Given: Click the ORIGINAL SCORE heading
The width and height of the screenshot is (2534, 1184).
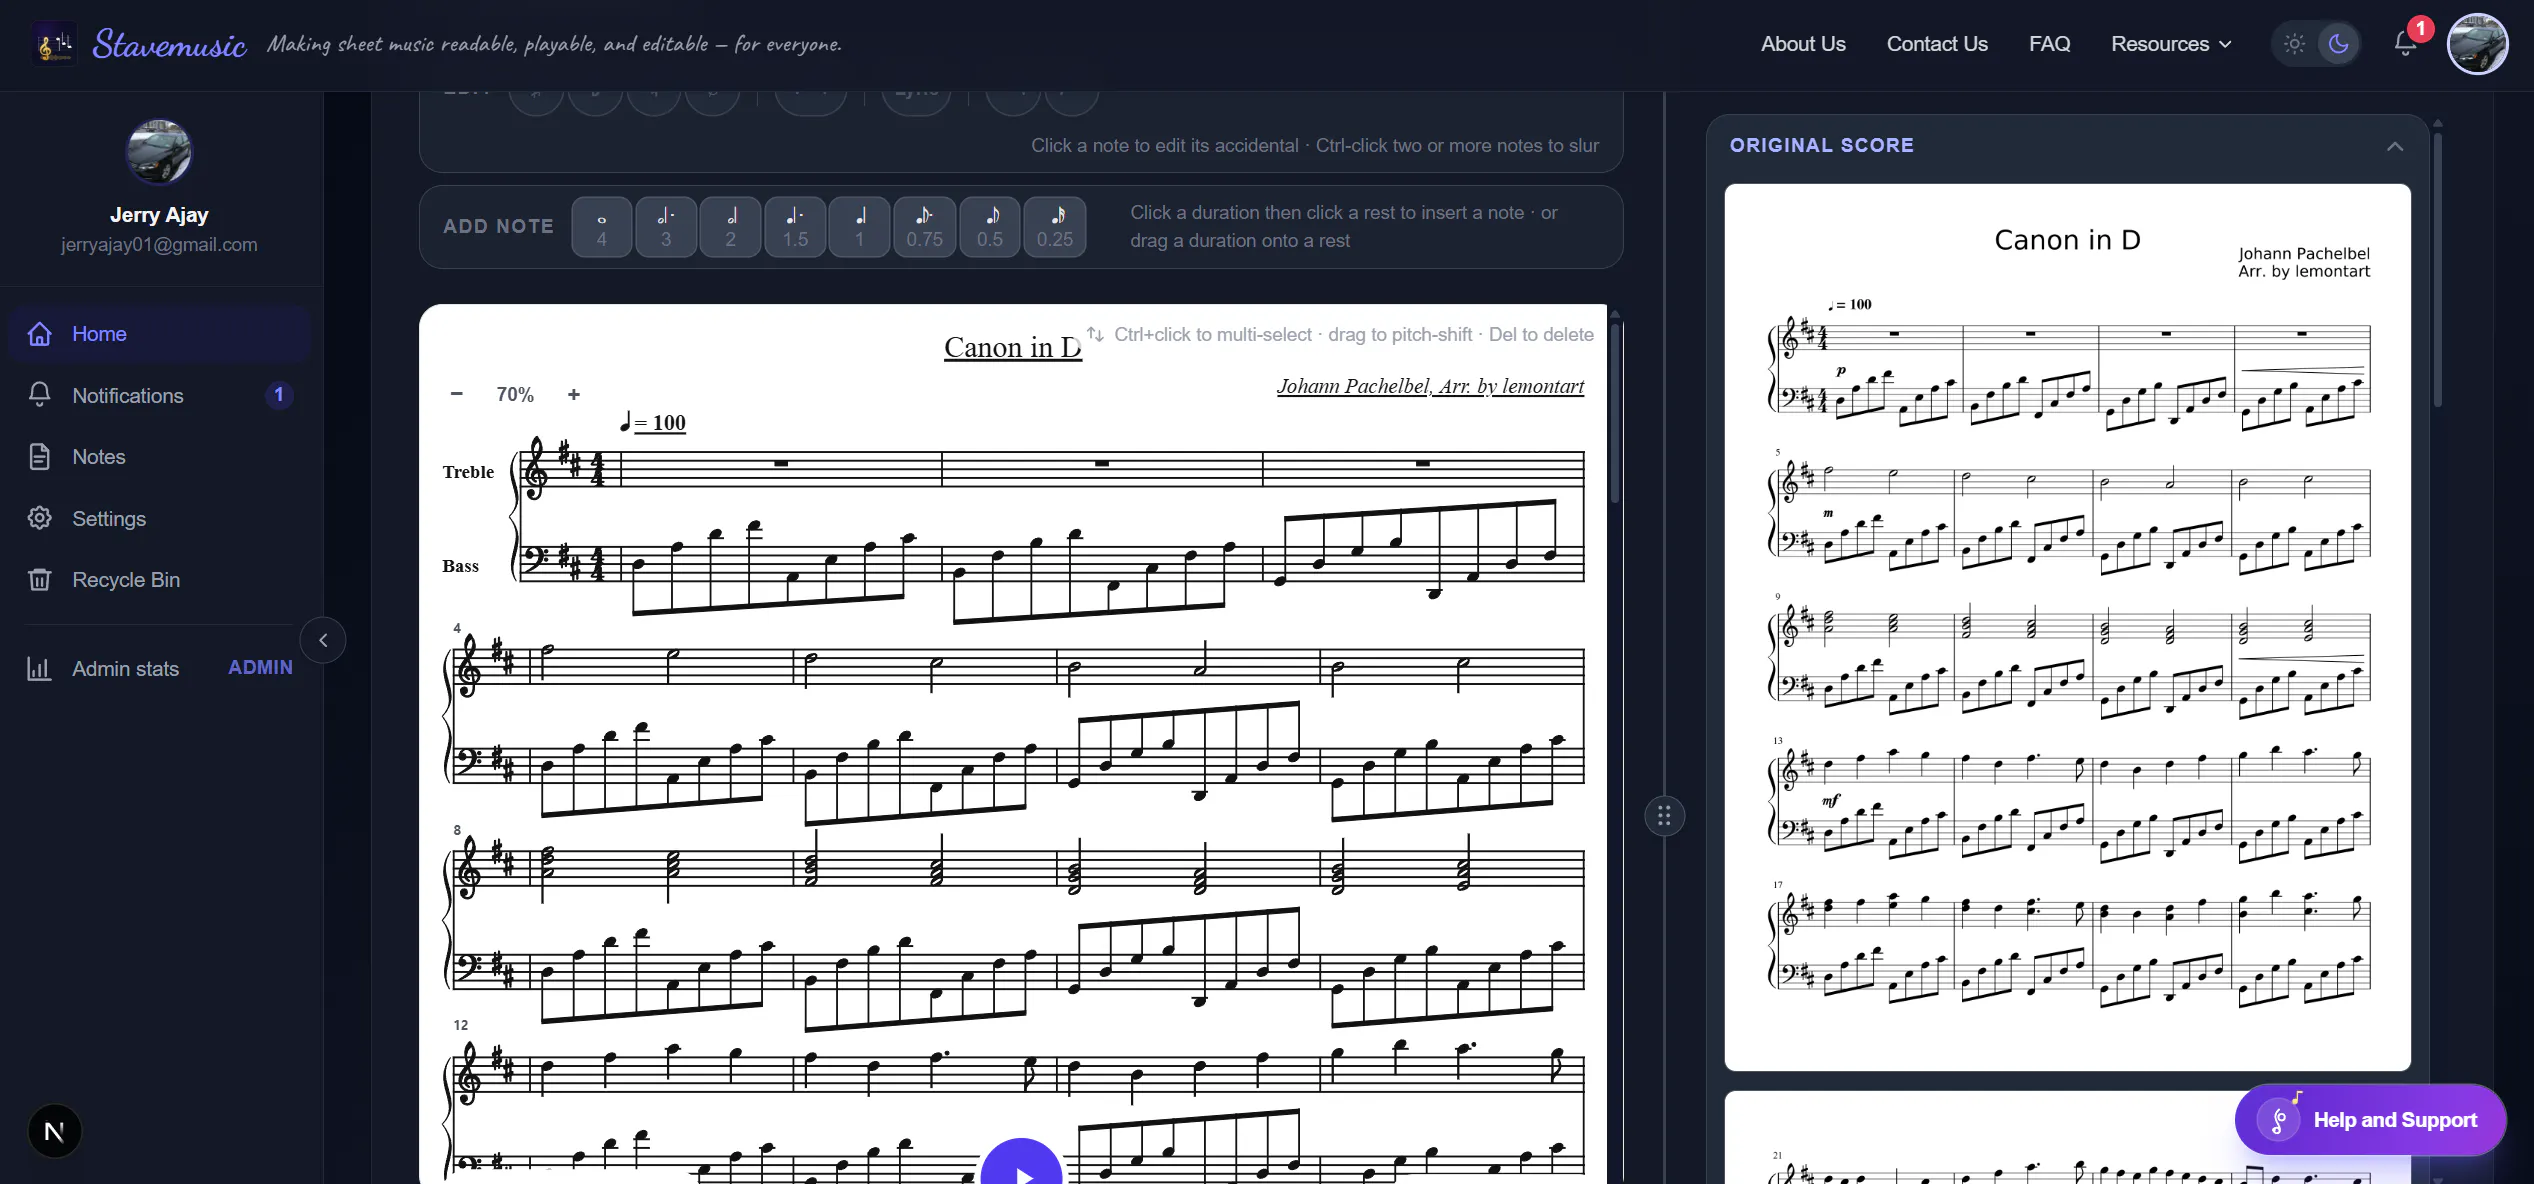Looking at the screenshot, I should pyautogui.click(x=1821, y=145).
